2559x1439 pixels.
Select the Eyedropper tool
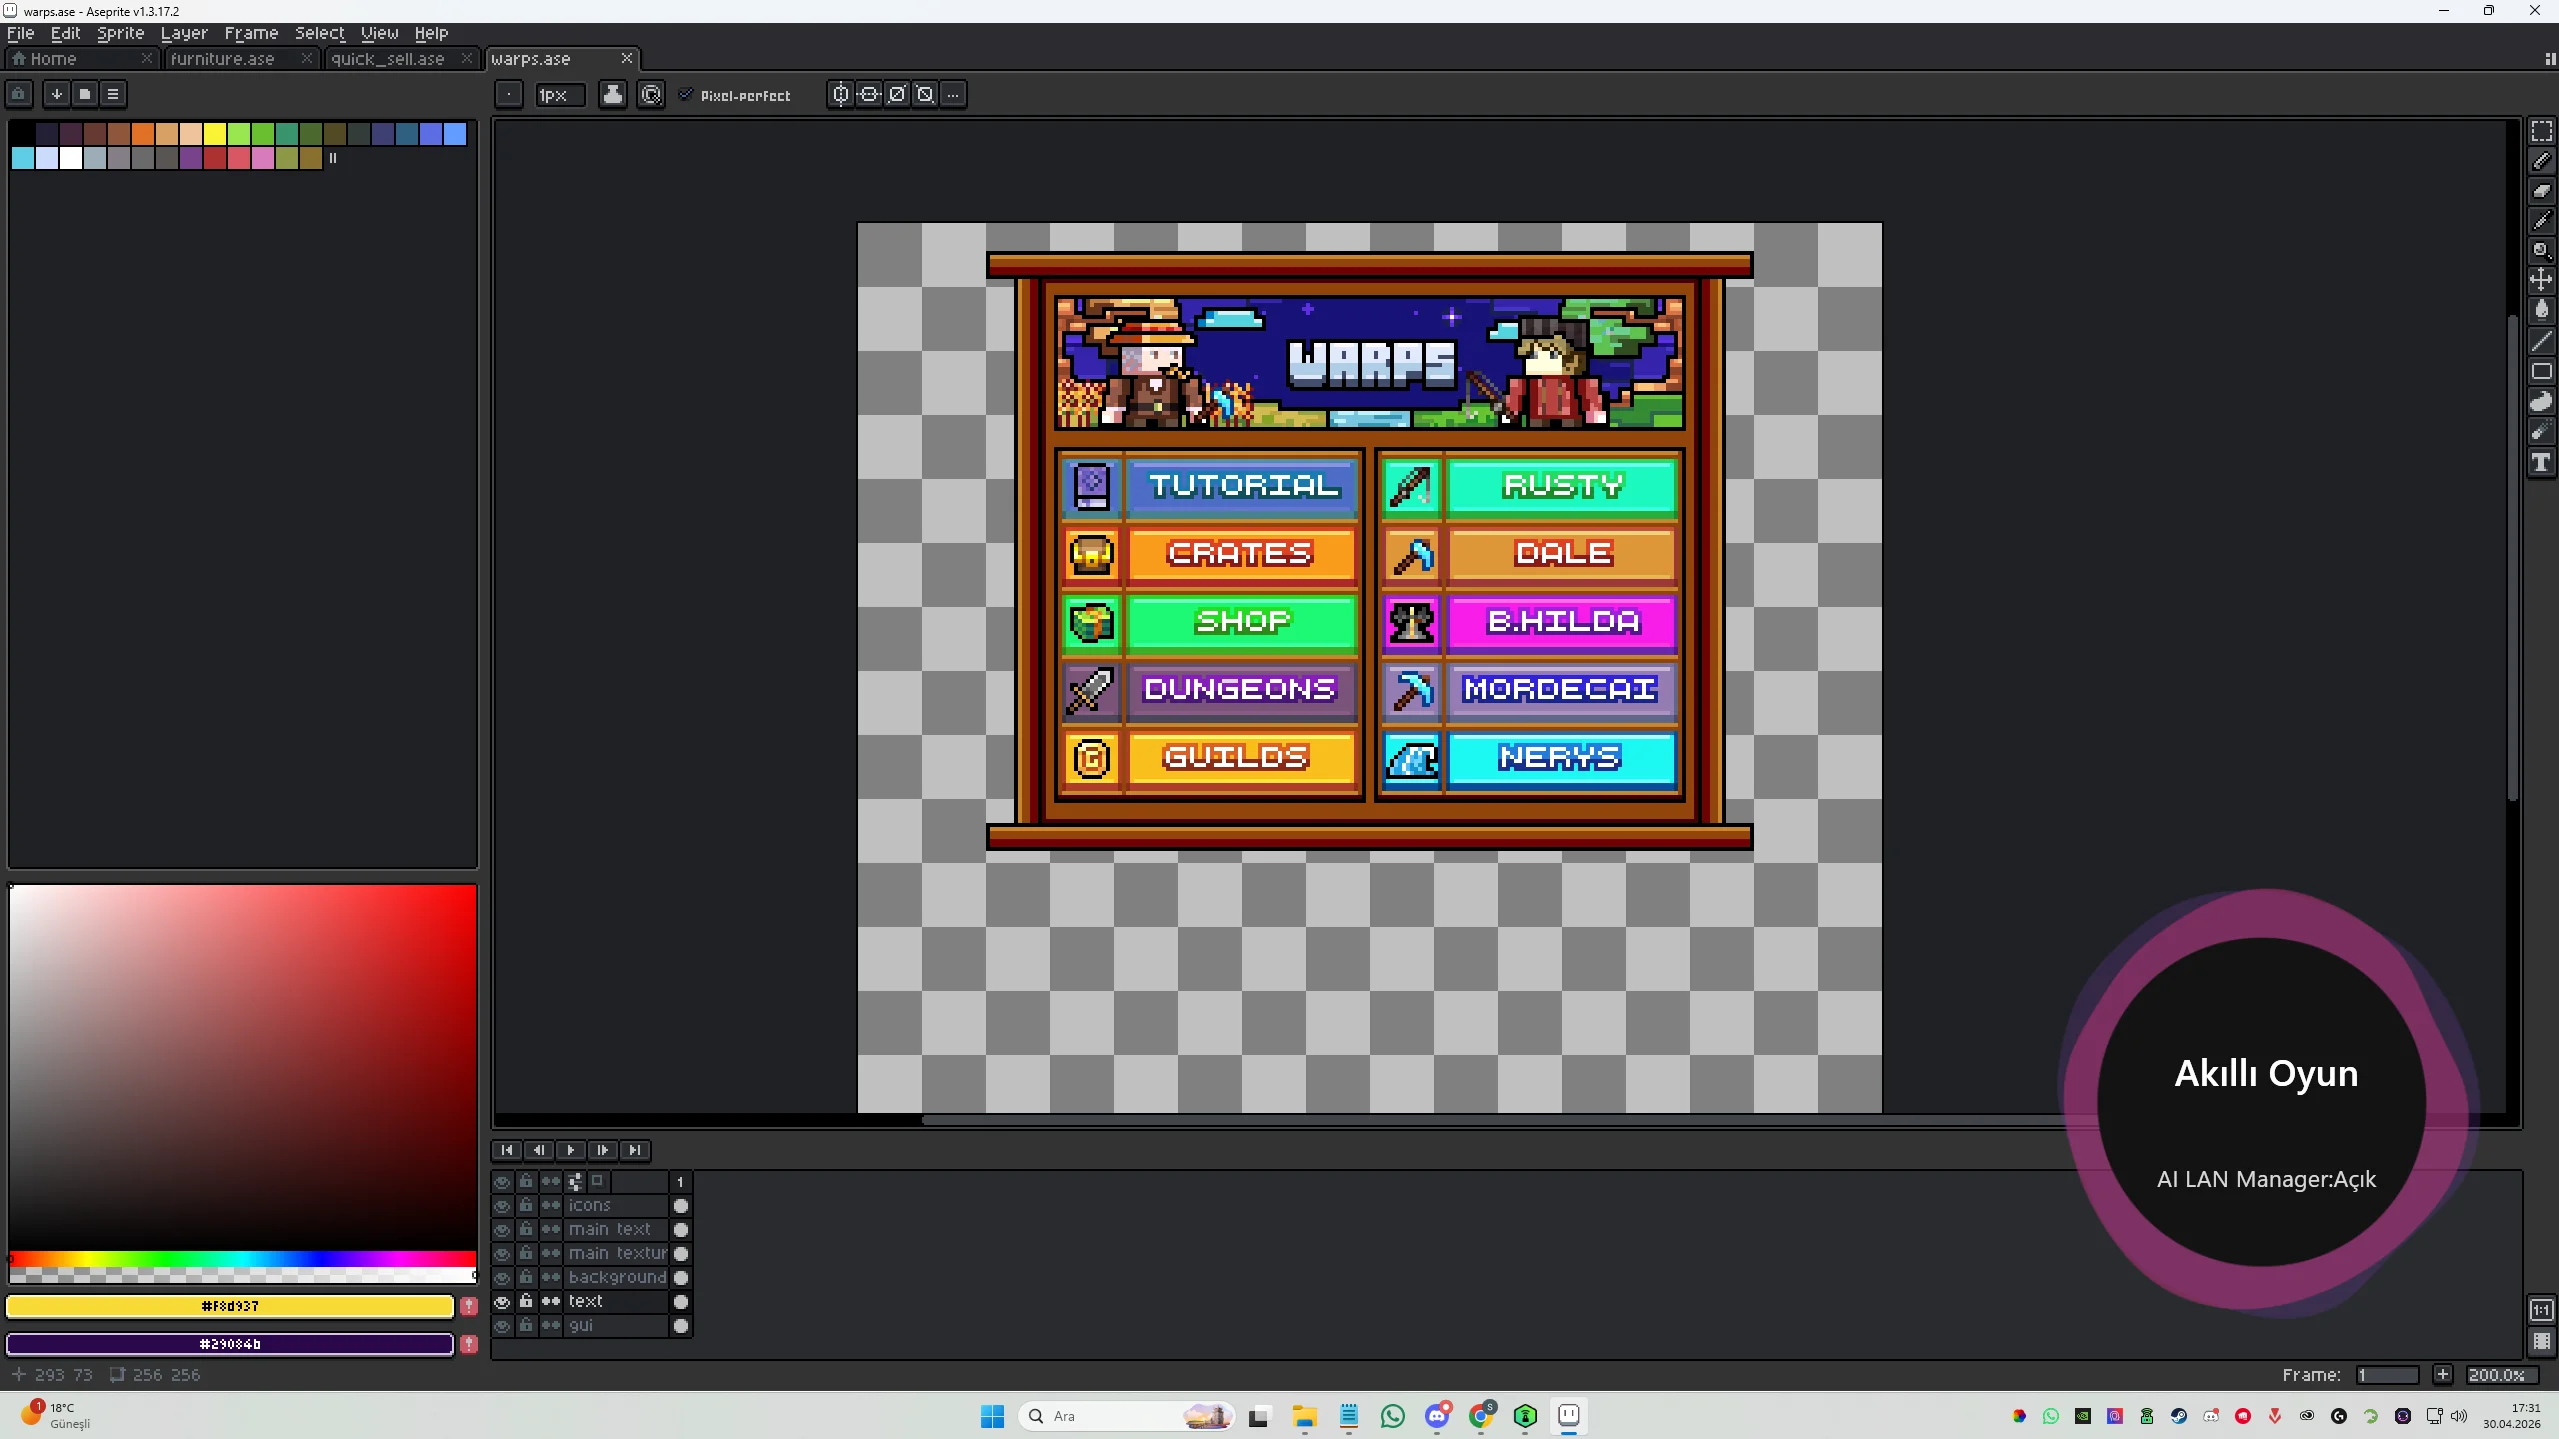[x=2541, y=221]
